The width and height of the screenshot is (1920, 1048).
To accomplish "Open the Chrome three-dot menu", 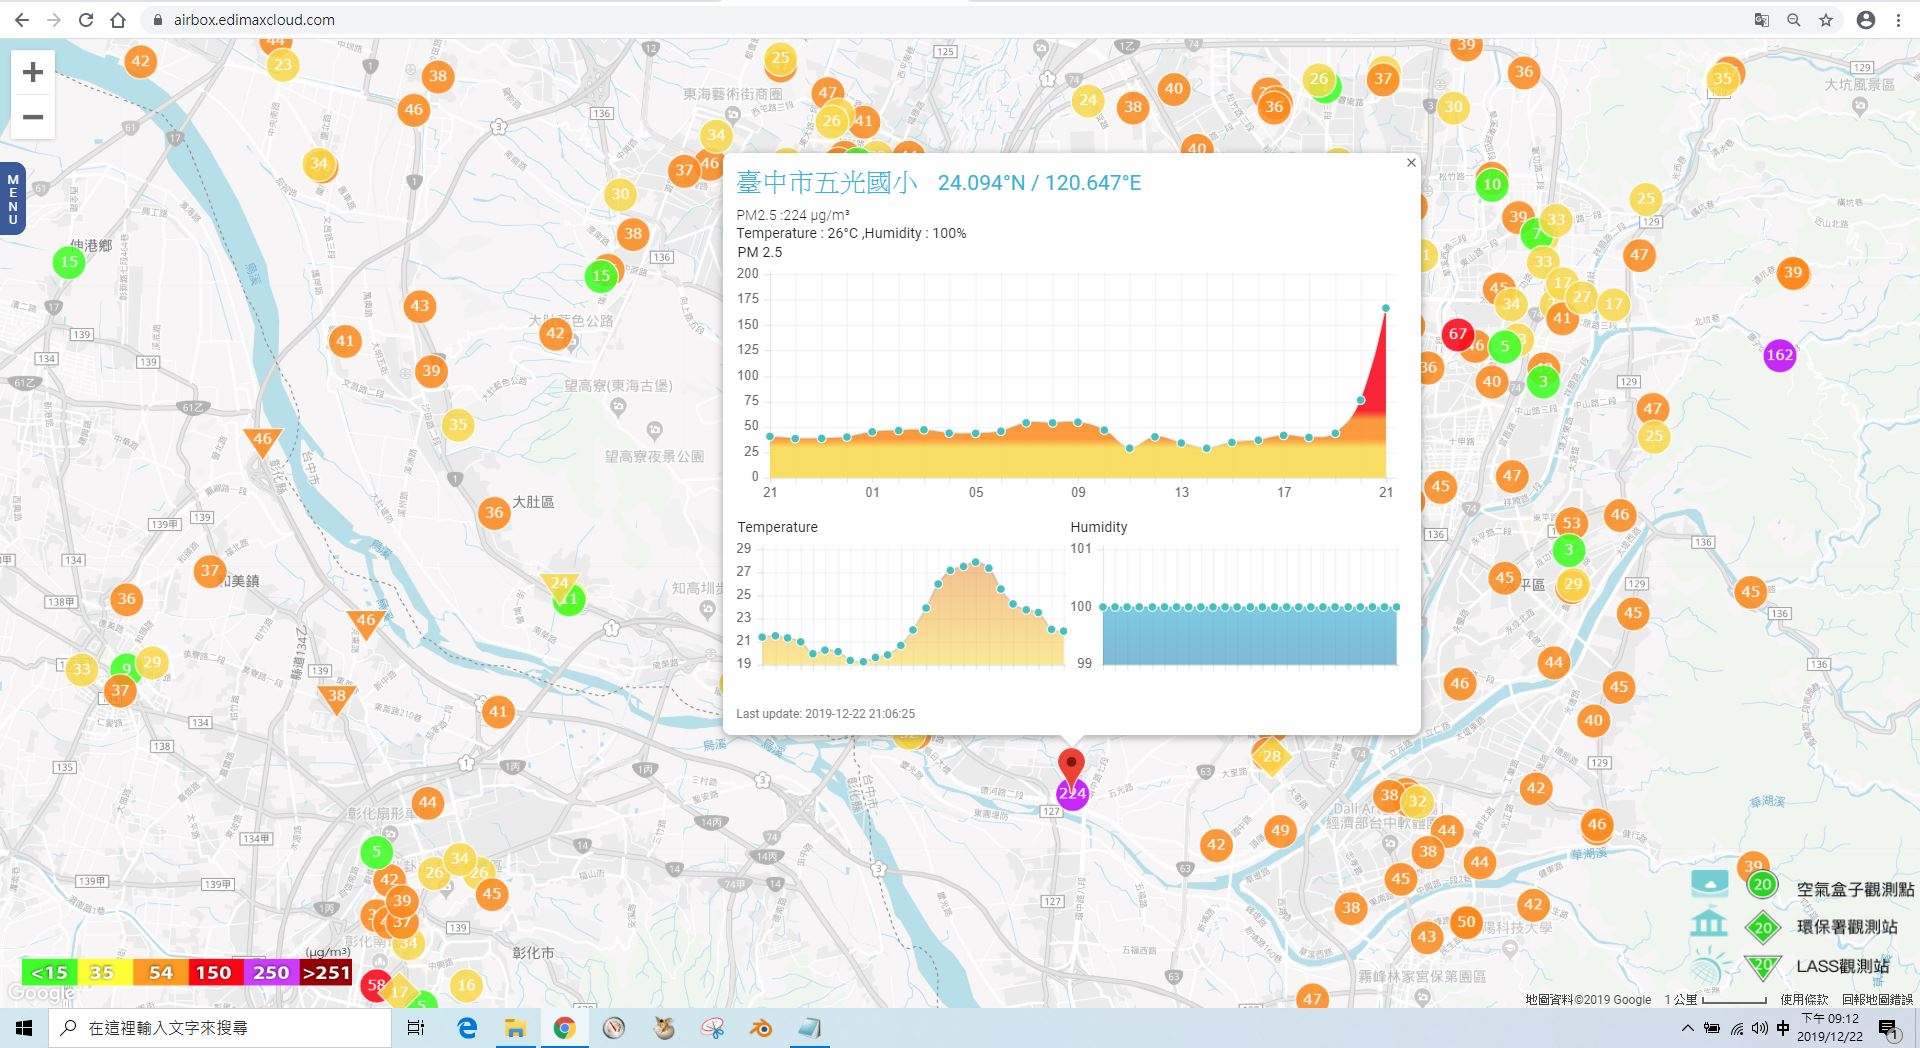I will [x=1898, y=20].
